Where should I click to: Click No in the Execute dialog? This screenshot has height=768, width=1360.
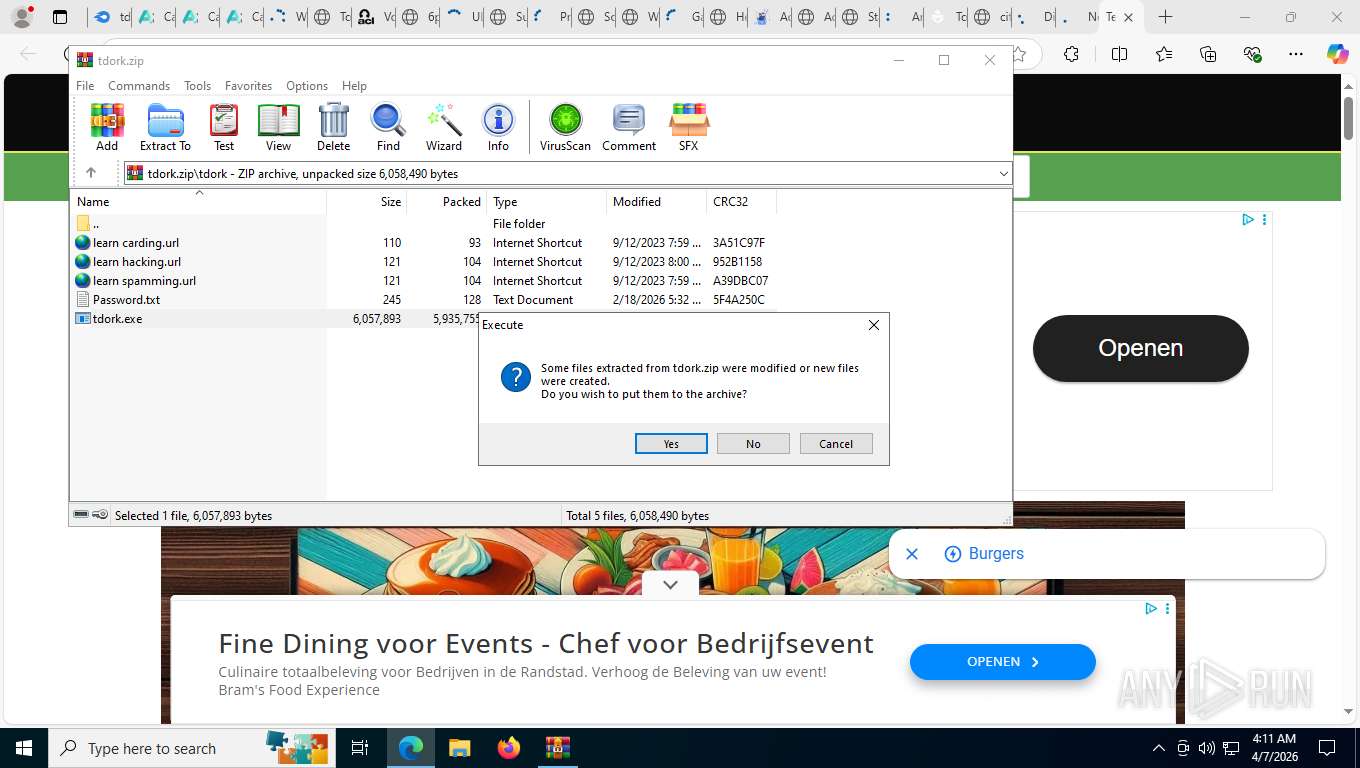tap(753, 444)
